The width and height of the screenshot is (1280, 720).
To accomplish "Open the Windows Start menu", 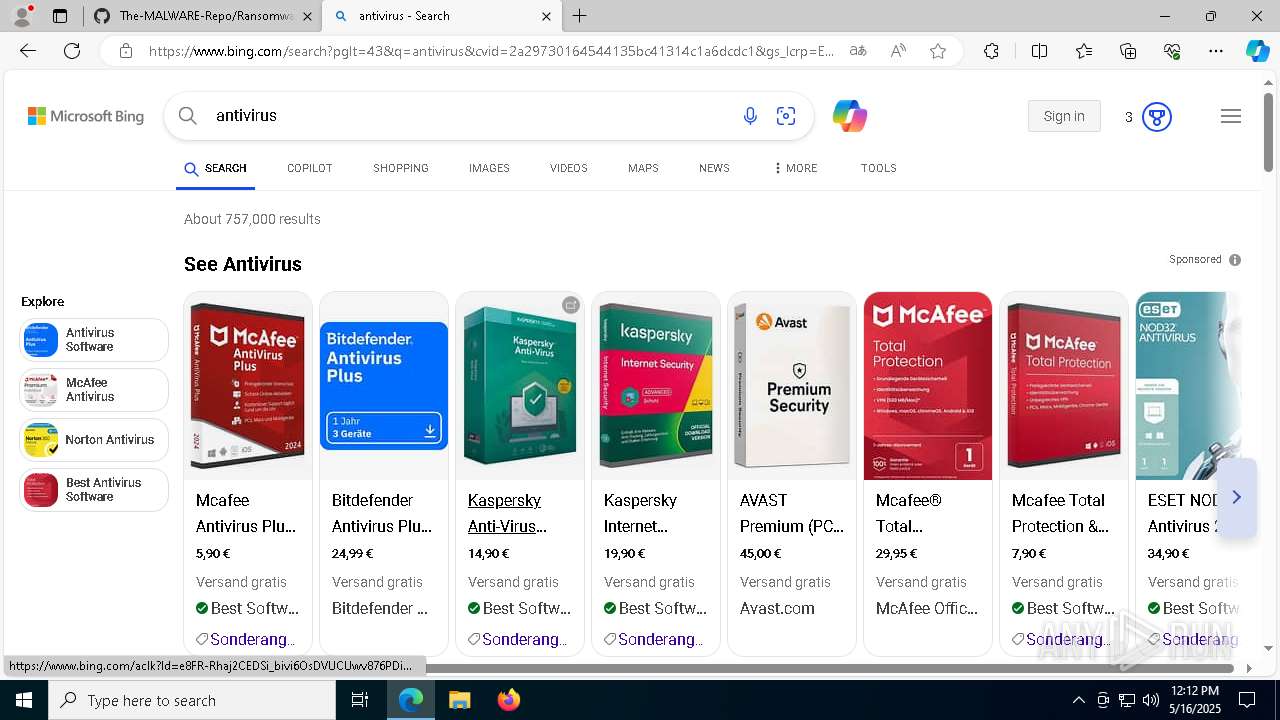I will [24, 700].
